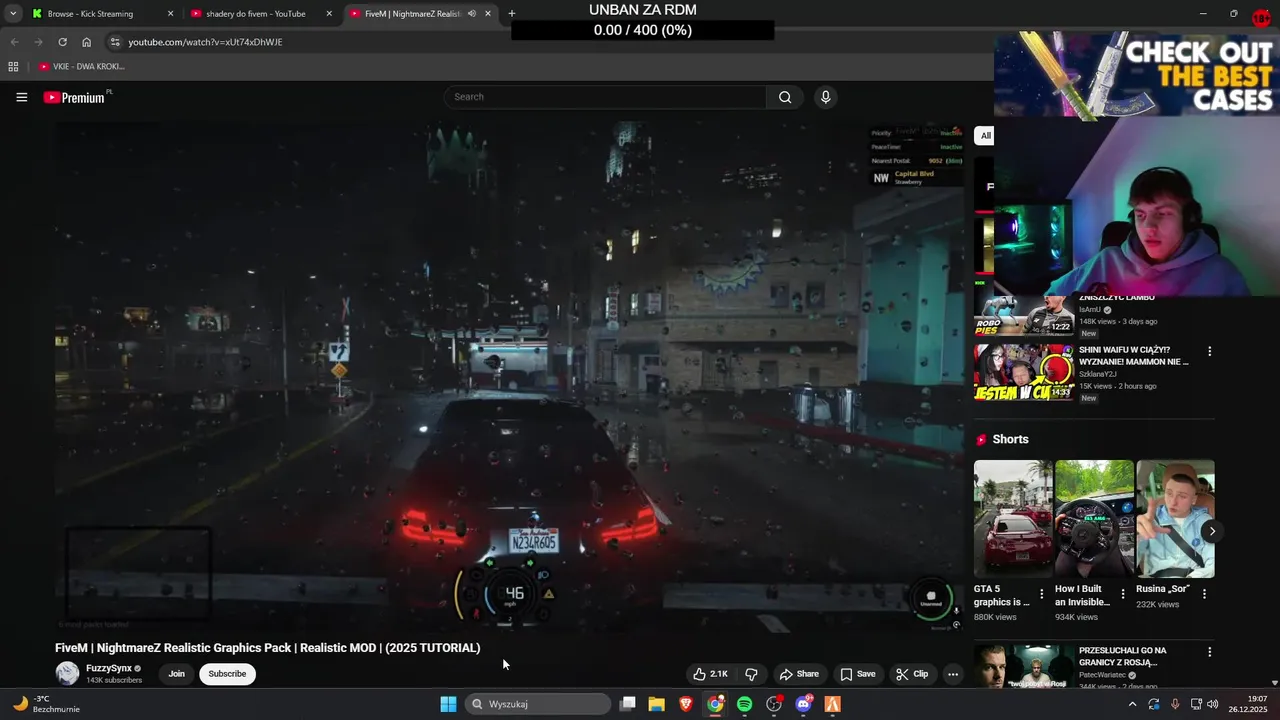Open VKIE - DWA KROKI bookmark
Image resolution: width=1280 pixels, height=720 pixels.
click(x=82, y=67)
